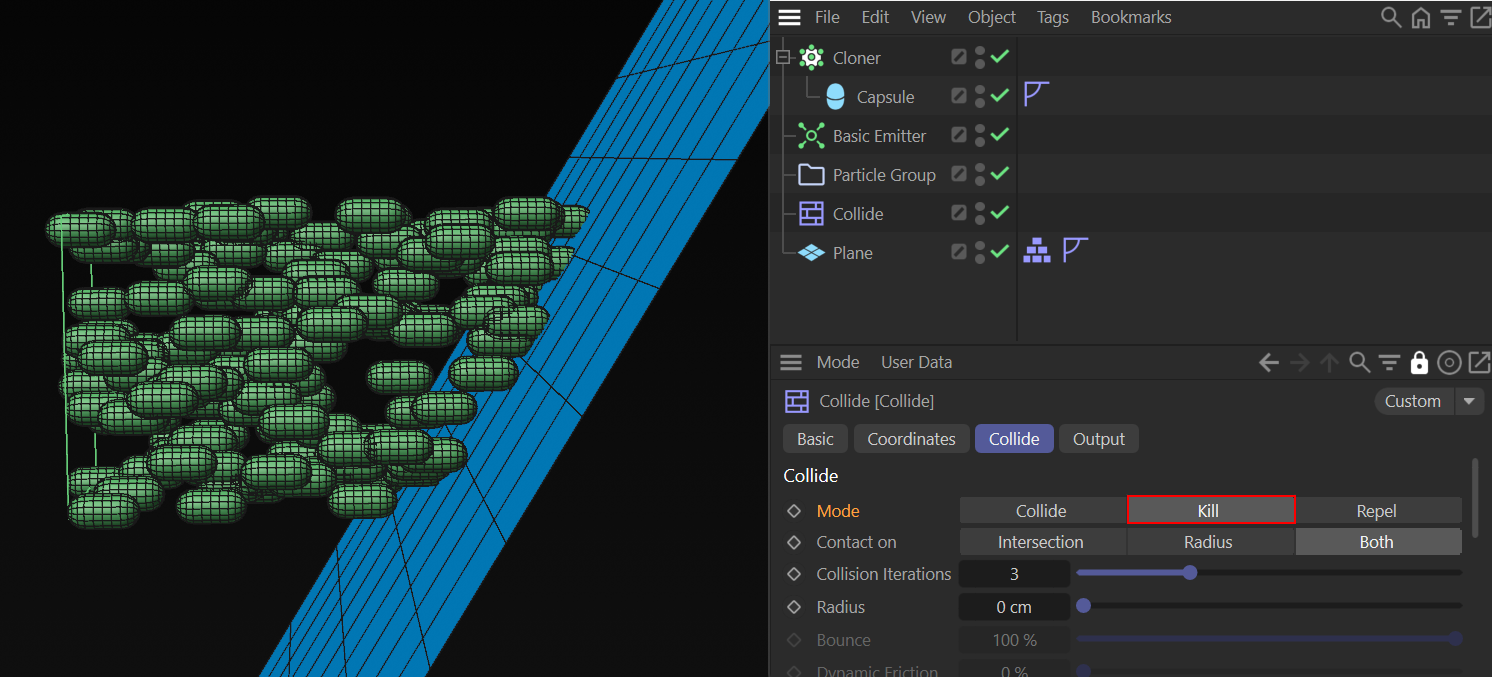Click the Collide icon in the attributes header
The width and height of the screenshot is (1492, 677).
(797, 401)
